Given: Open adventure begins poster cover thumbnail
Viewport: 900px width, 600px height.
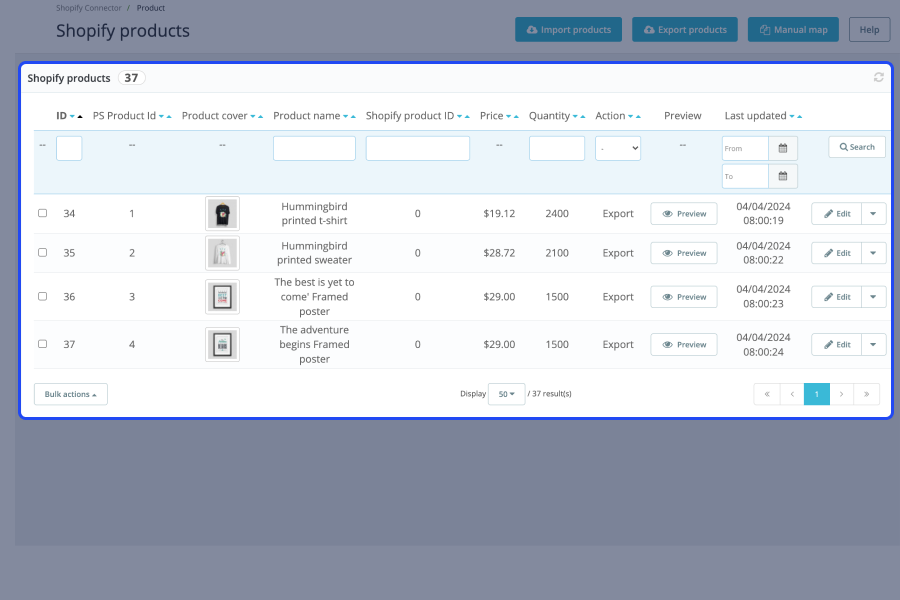Looking at the screenshot, I should 222,344.
